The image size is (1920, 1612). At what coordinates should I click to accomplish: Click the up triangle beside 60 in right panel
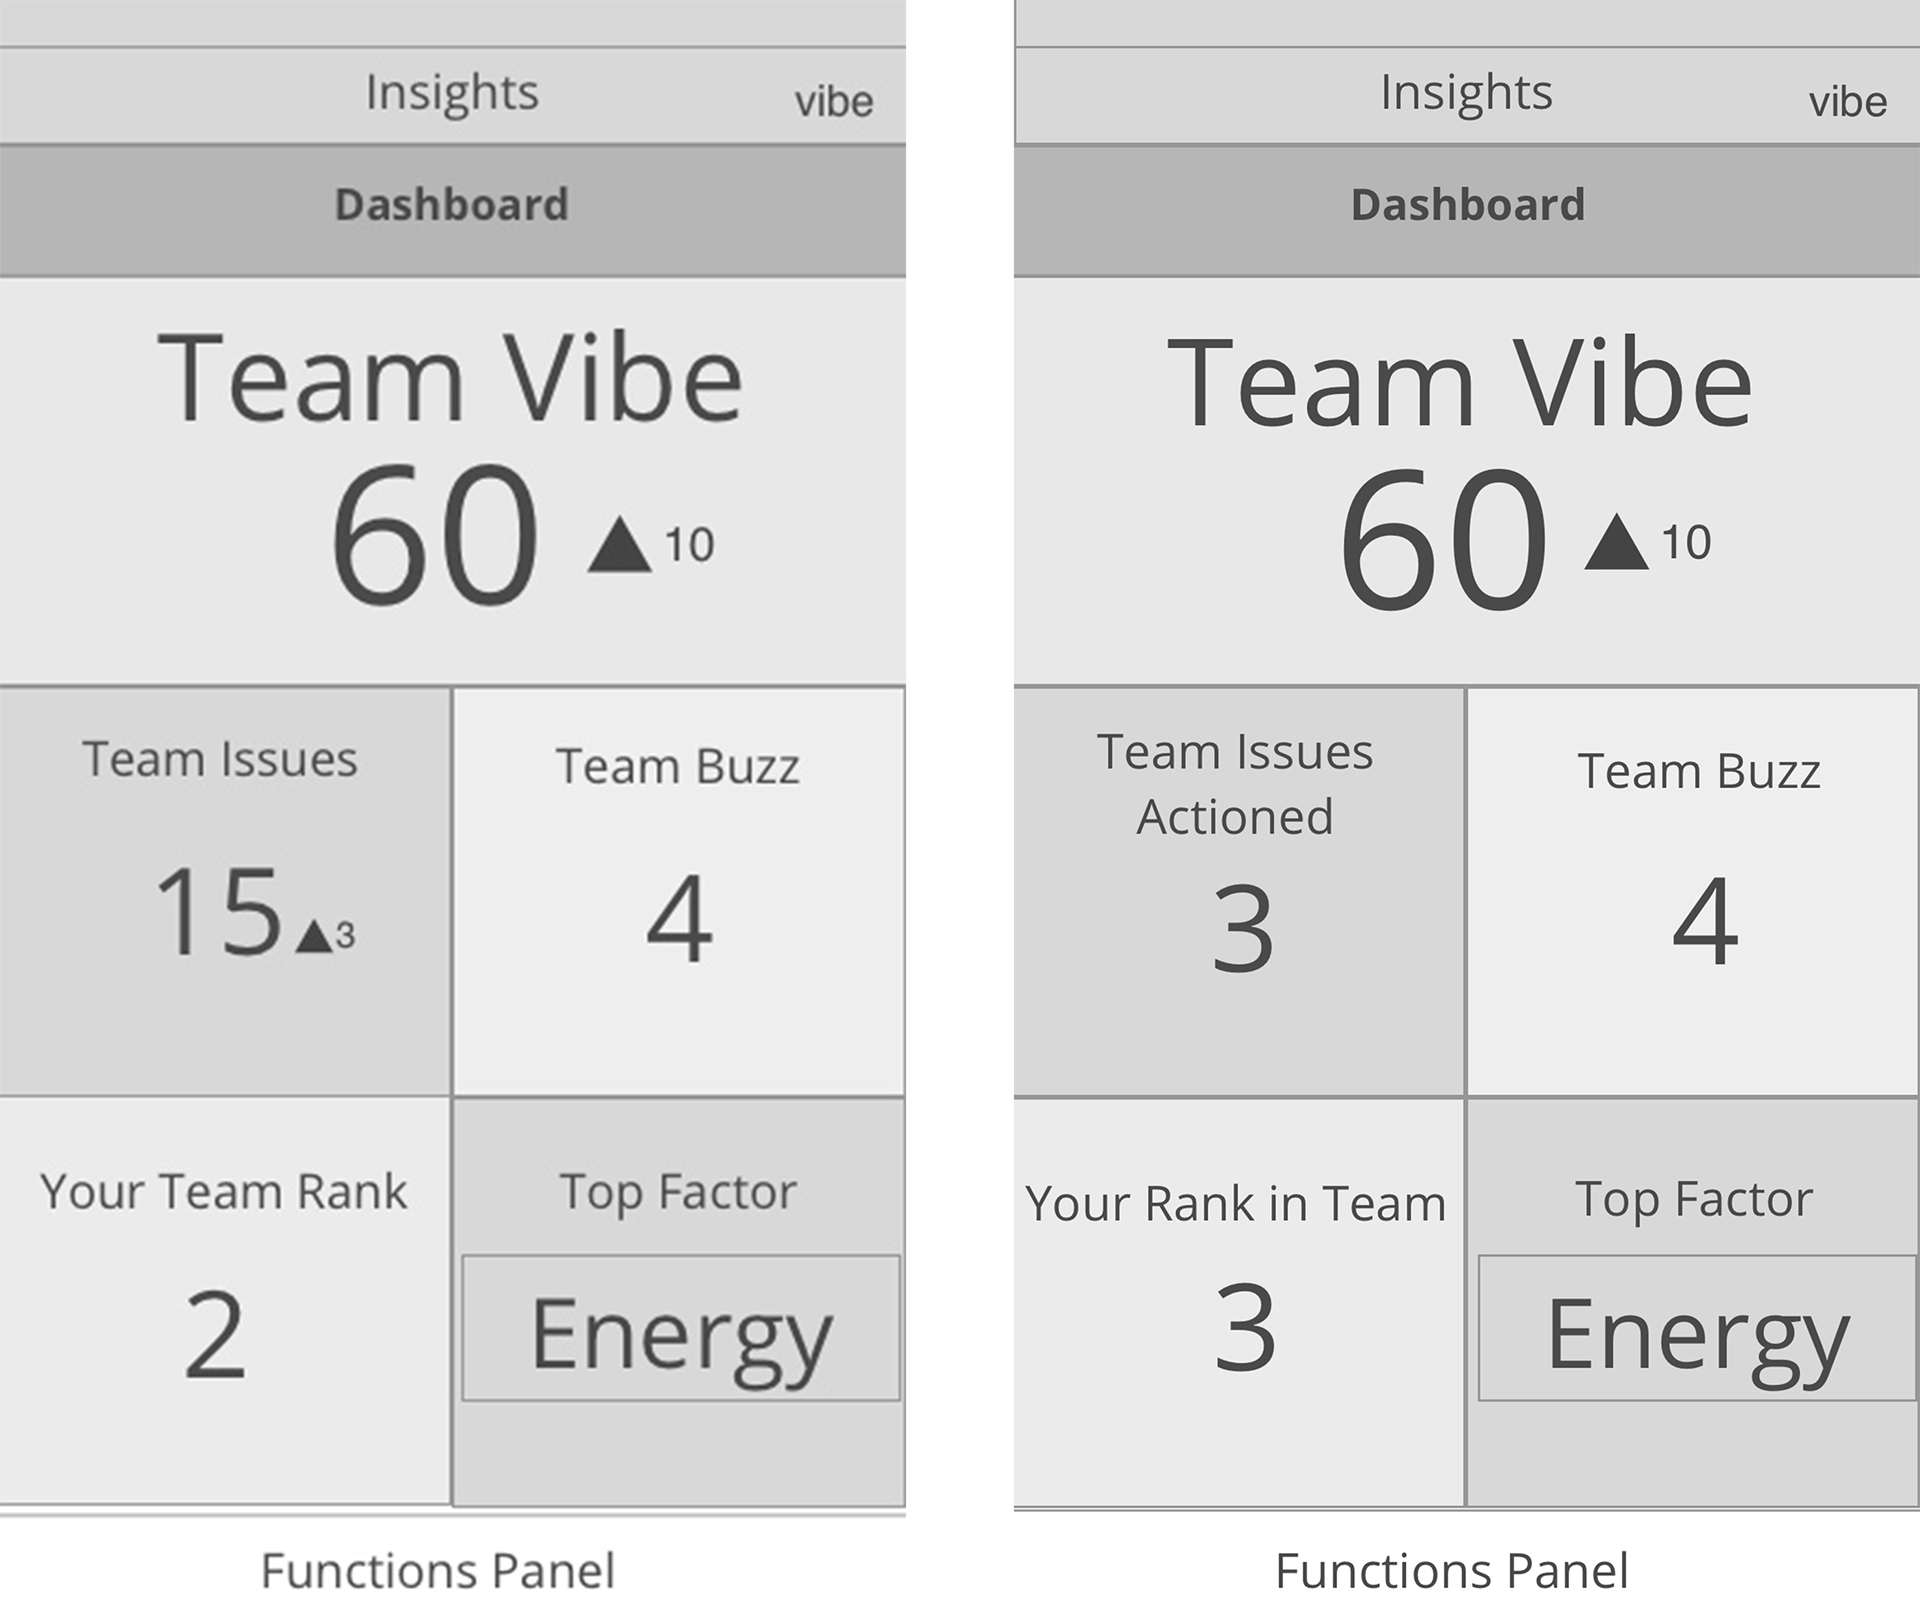tap(1616, 542)
